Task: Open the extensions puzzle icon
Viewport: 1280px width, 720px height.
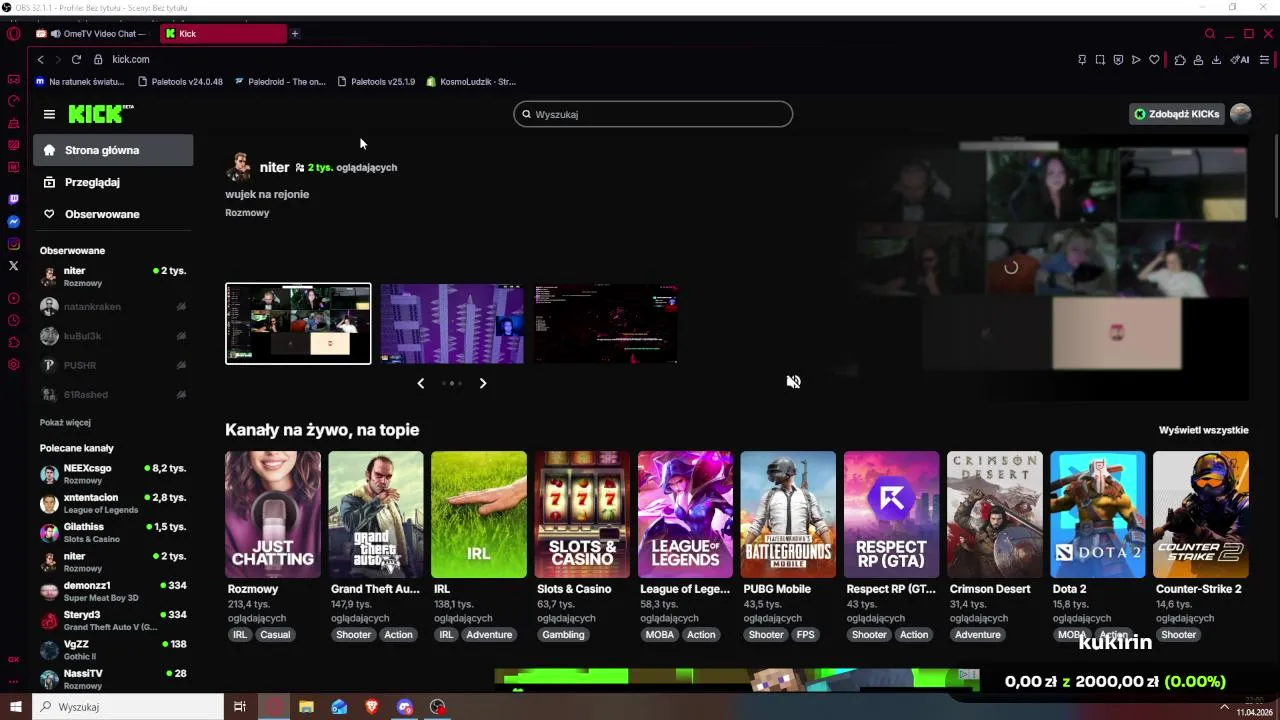Action: [1180, 59]
